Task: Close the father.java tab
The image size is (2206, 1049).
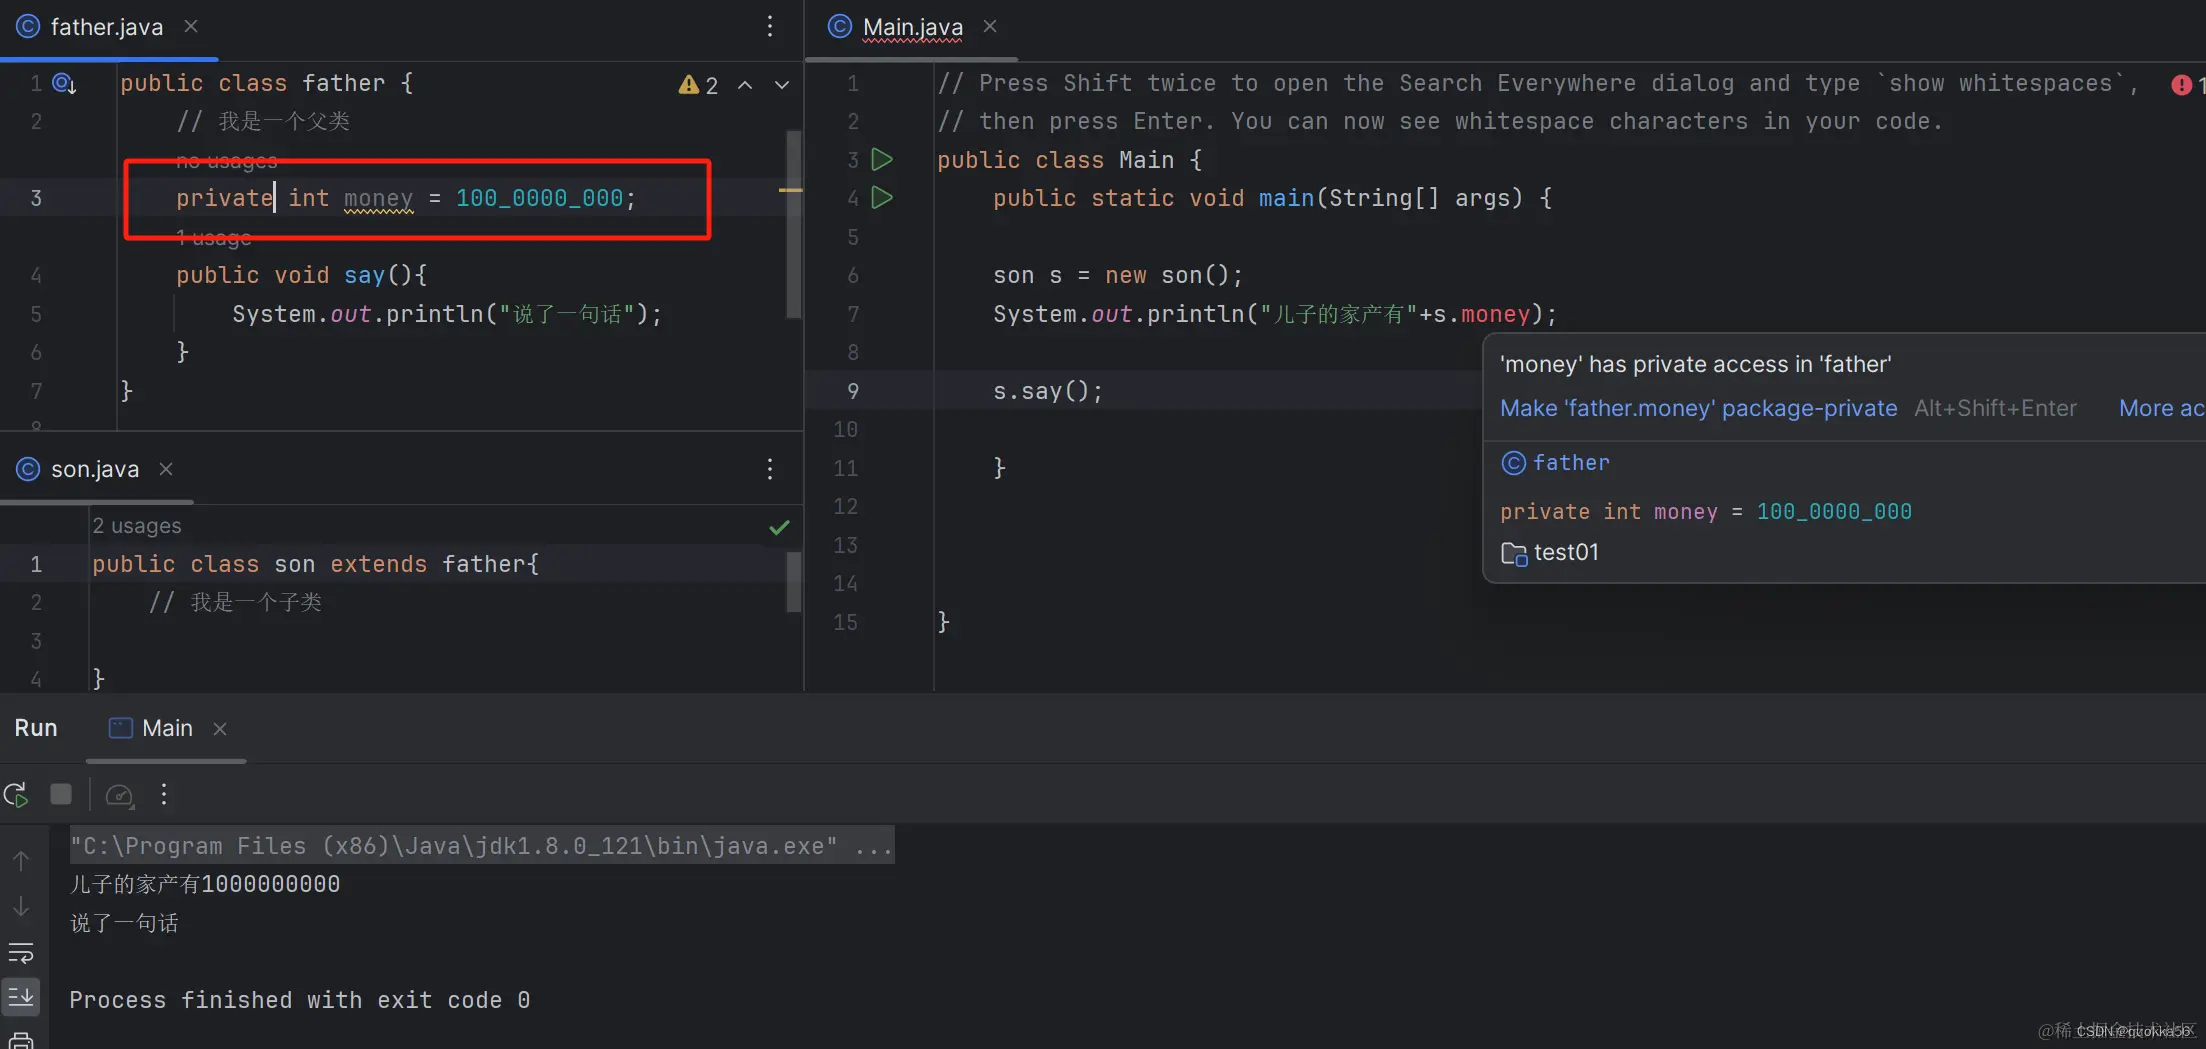Action: point(191,26)
